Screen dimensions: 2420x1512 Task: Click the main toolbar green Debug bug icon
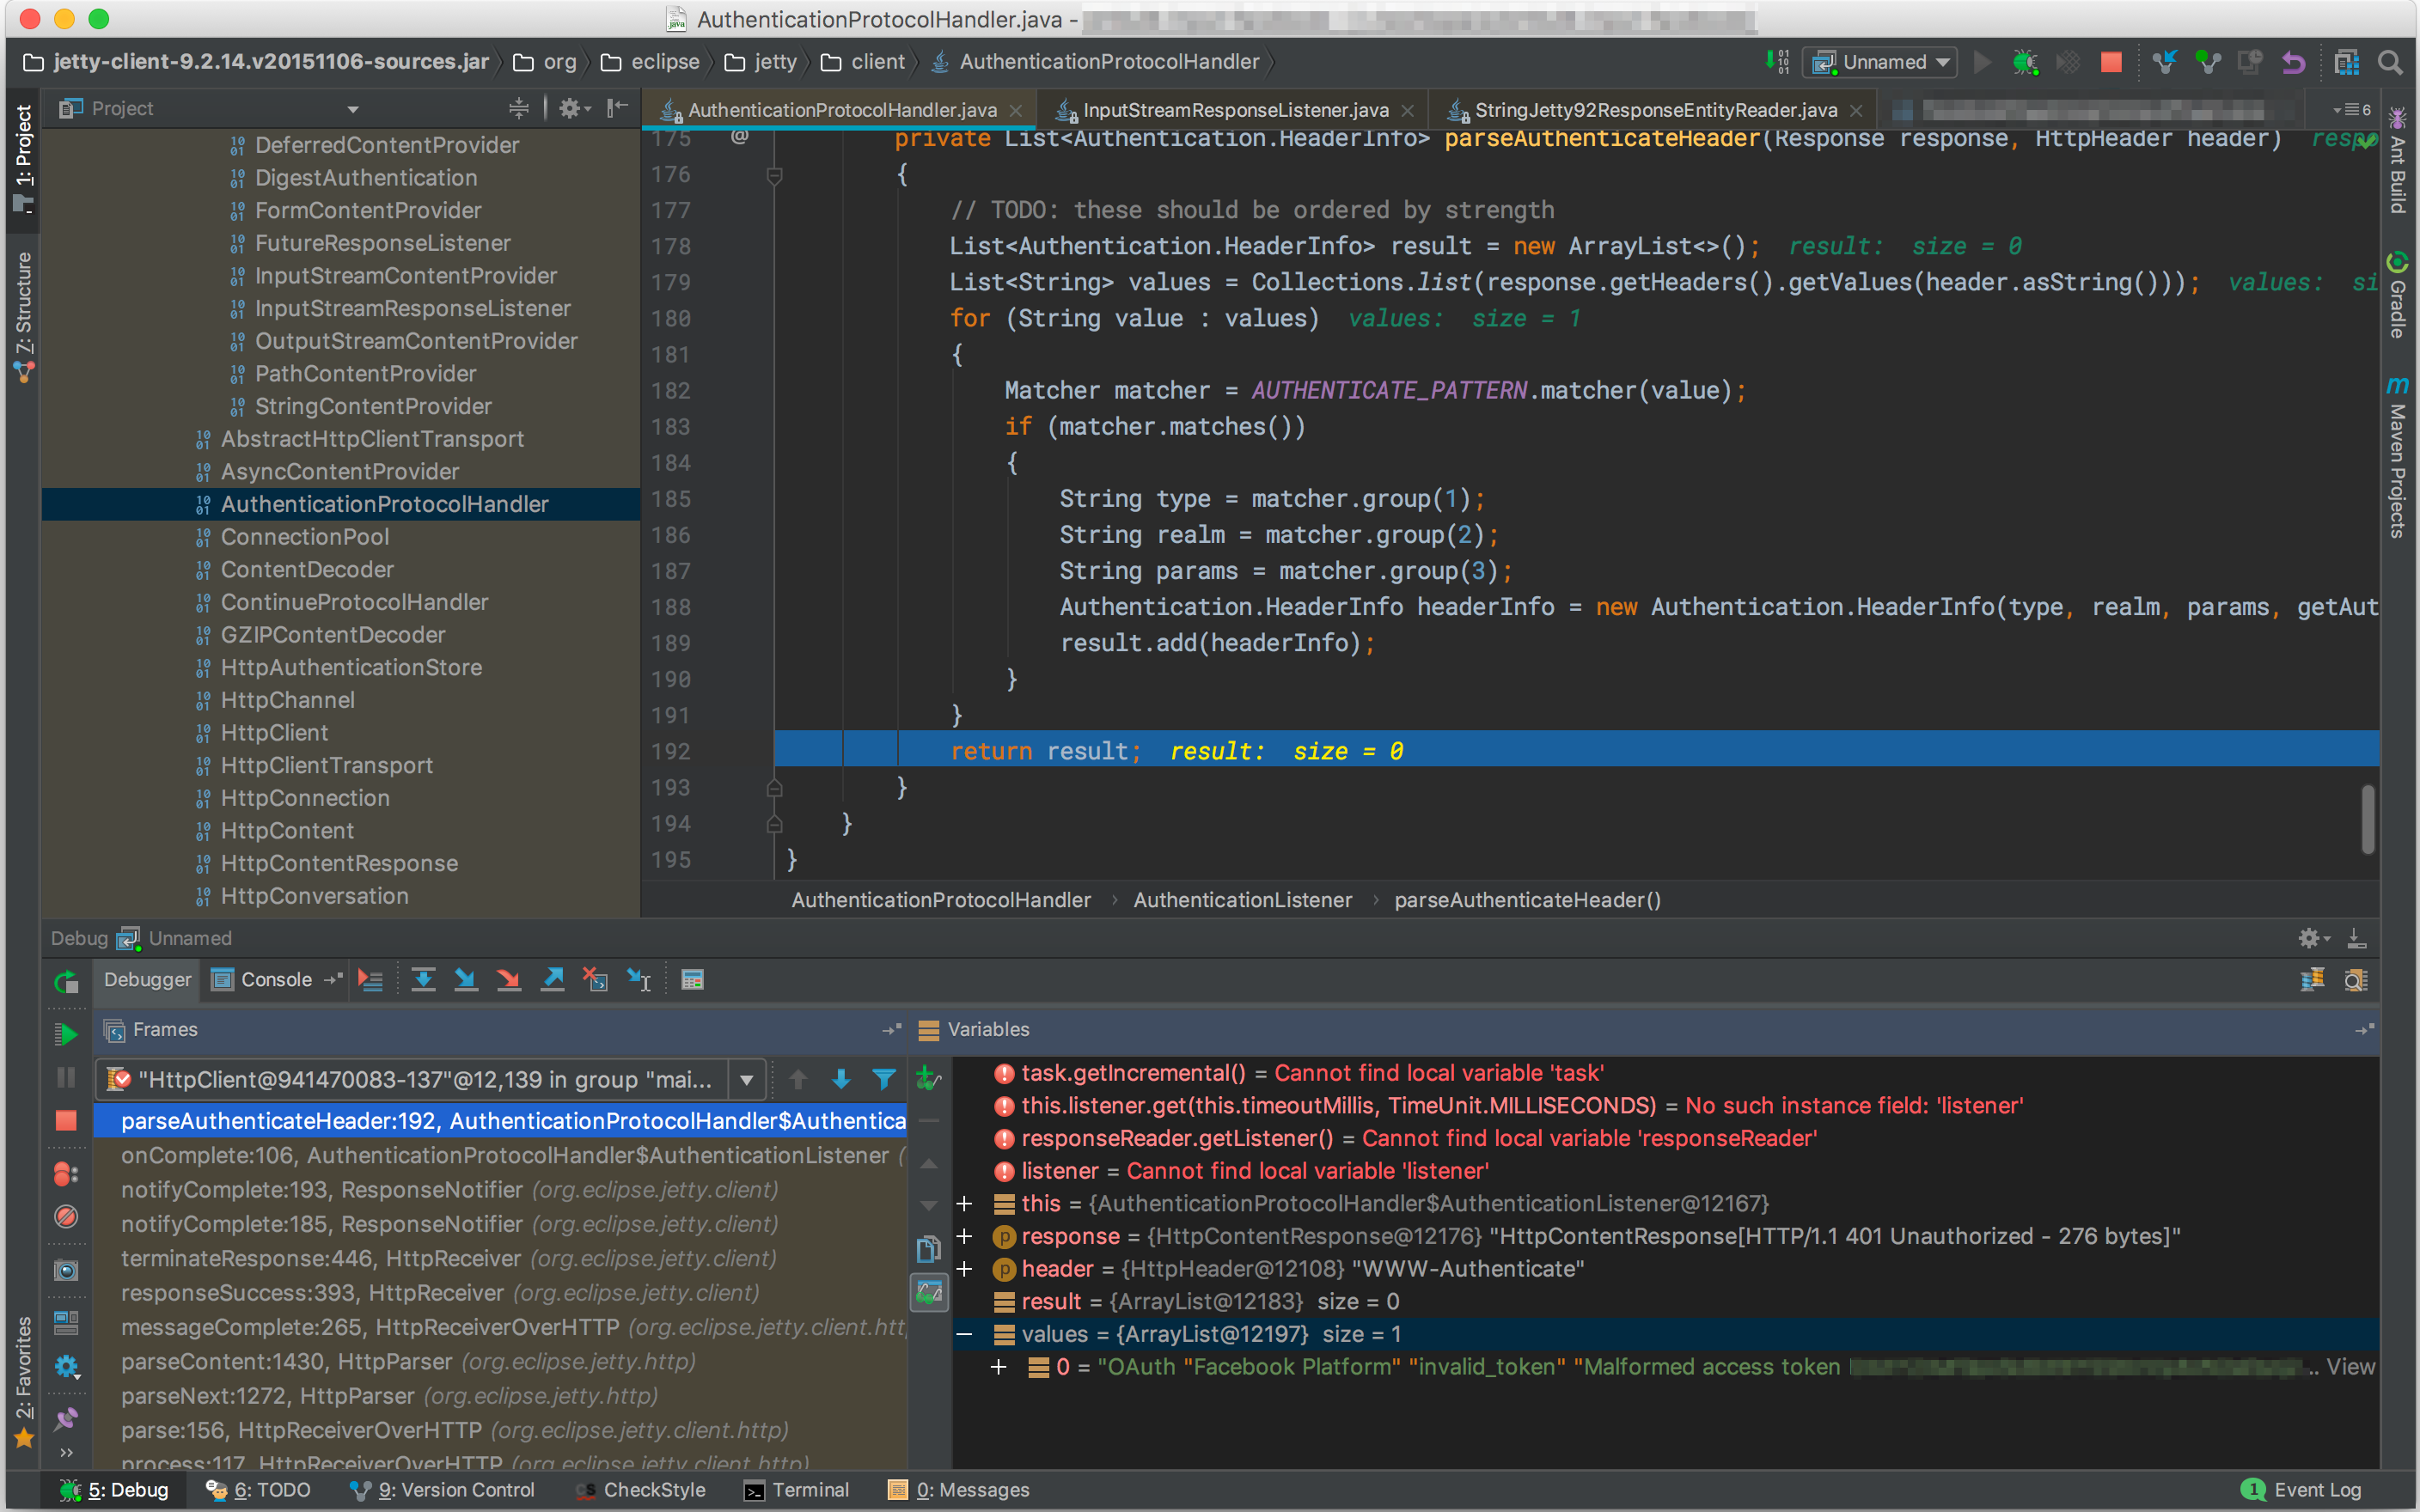tap(2025, 62)
